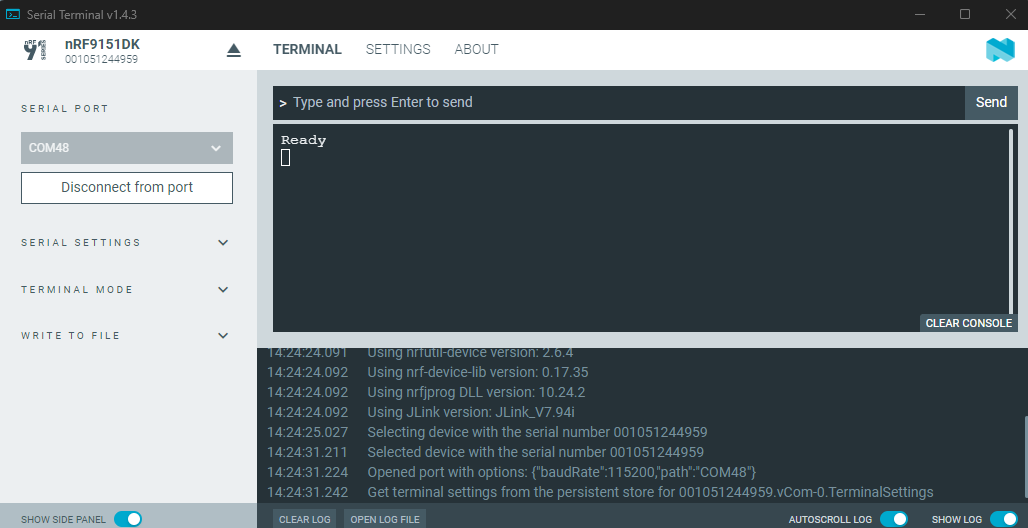Click the Nordic Semiconductor logo
The height and width of the screenshot is (528, 1028).
tap(1000, 50)
